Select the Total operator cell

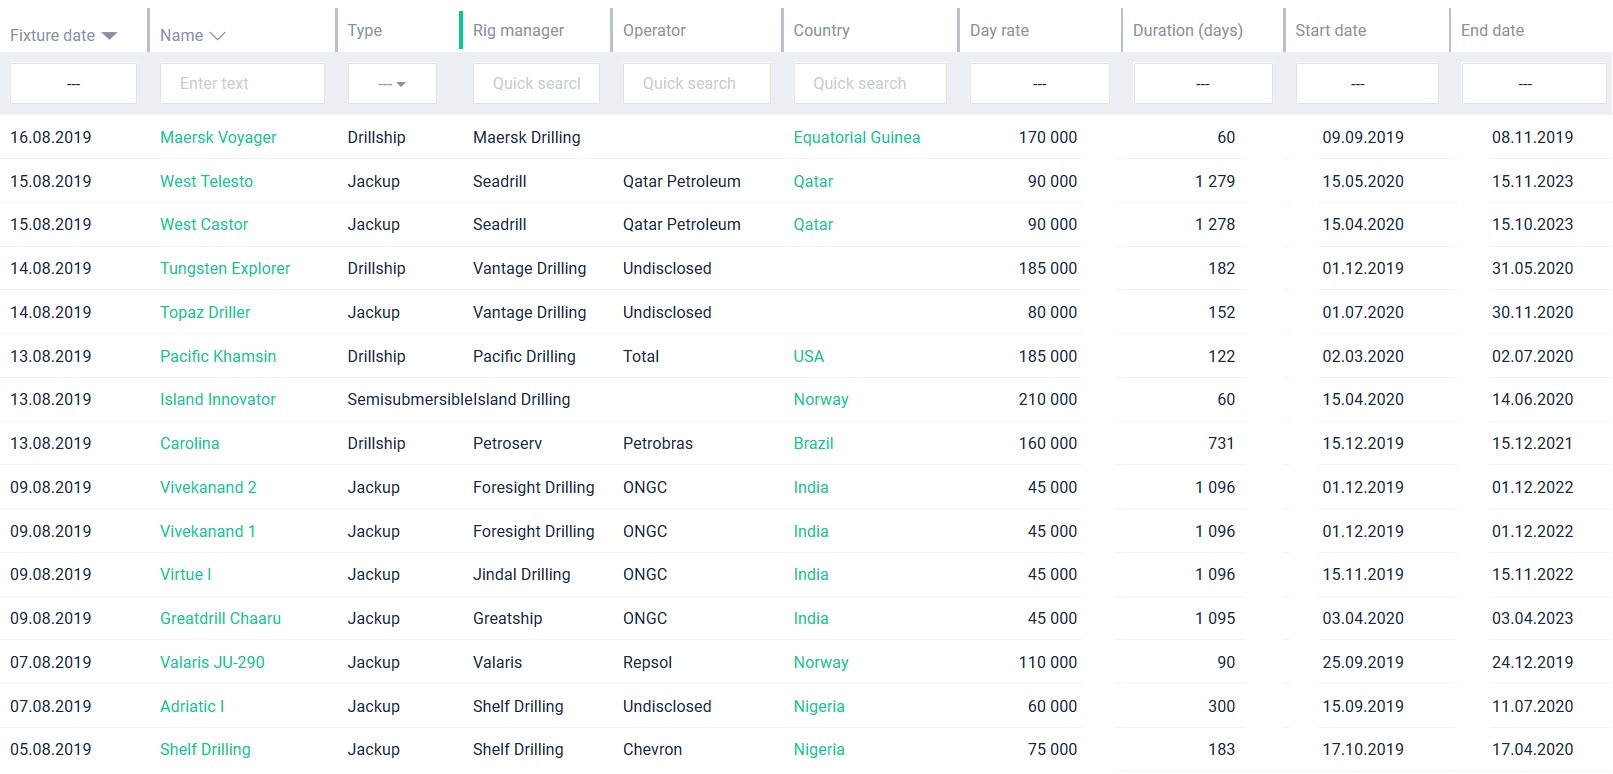coord(641,357)
